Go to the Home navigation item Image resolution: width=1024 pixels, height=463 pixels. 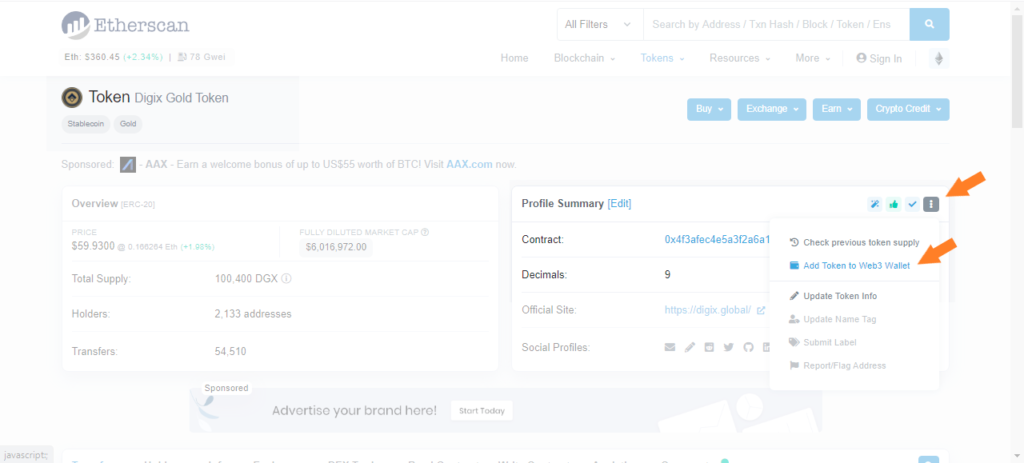tap(515, 58)
